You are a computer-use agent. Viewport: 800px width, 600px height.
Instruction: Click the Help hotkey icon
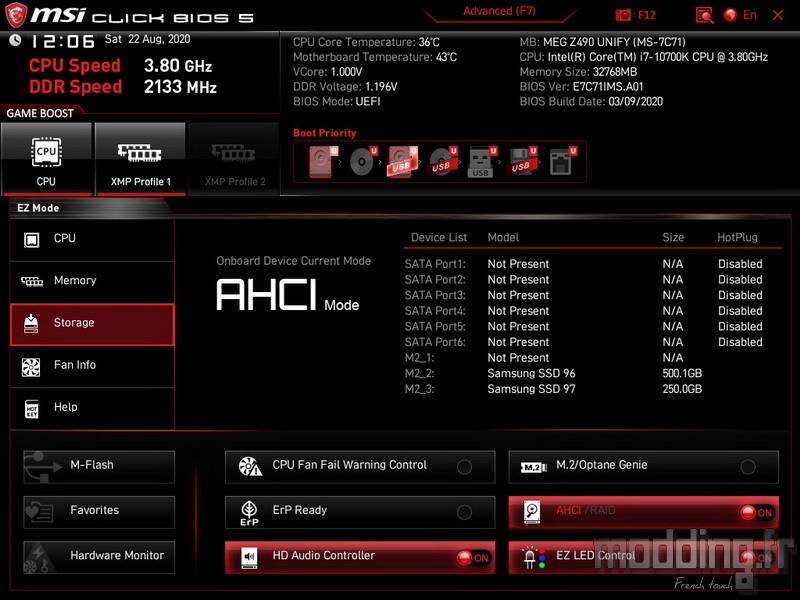(32, 409)
